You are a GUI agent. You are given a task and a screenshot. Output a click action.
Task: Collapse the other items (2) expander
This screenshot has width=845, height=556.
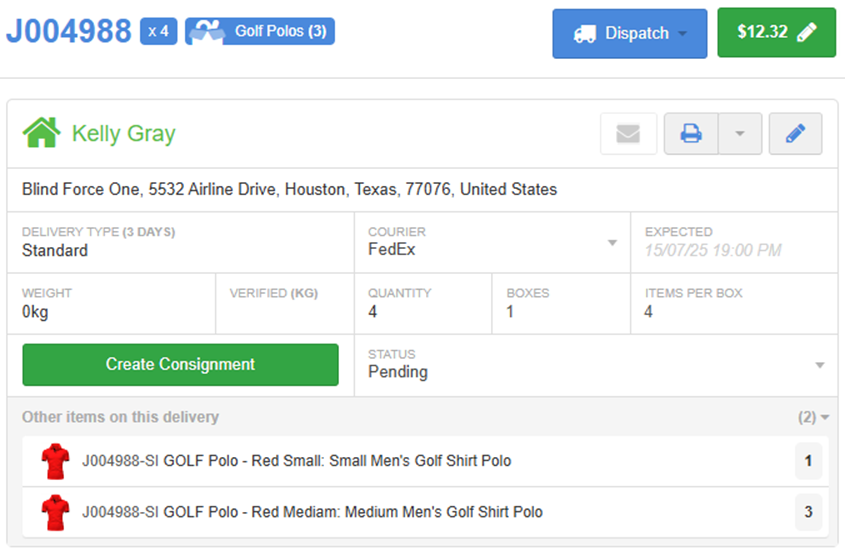click(x=814, y=417)
